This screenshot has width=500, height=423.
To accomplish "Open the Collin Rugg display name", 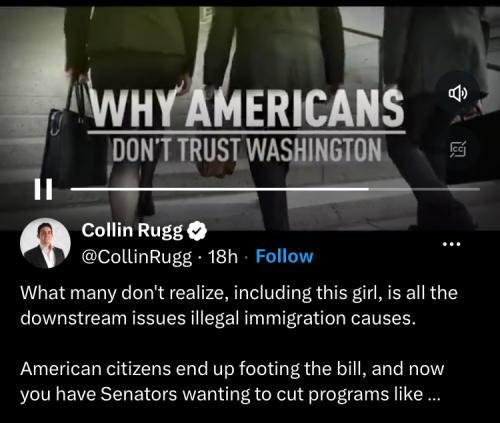I will pos(132,230).
